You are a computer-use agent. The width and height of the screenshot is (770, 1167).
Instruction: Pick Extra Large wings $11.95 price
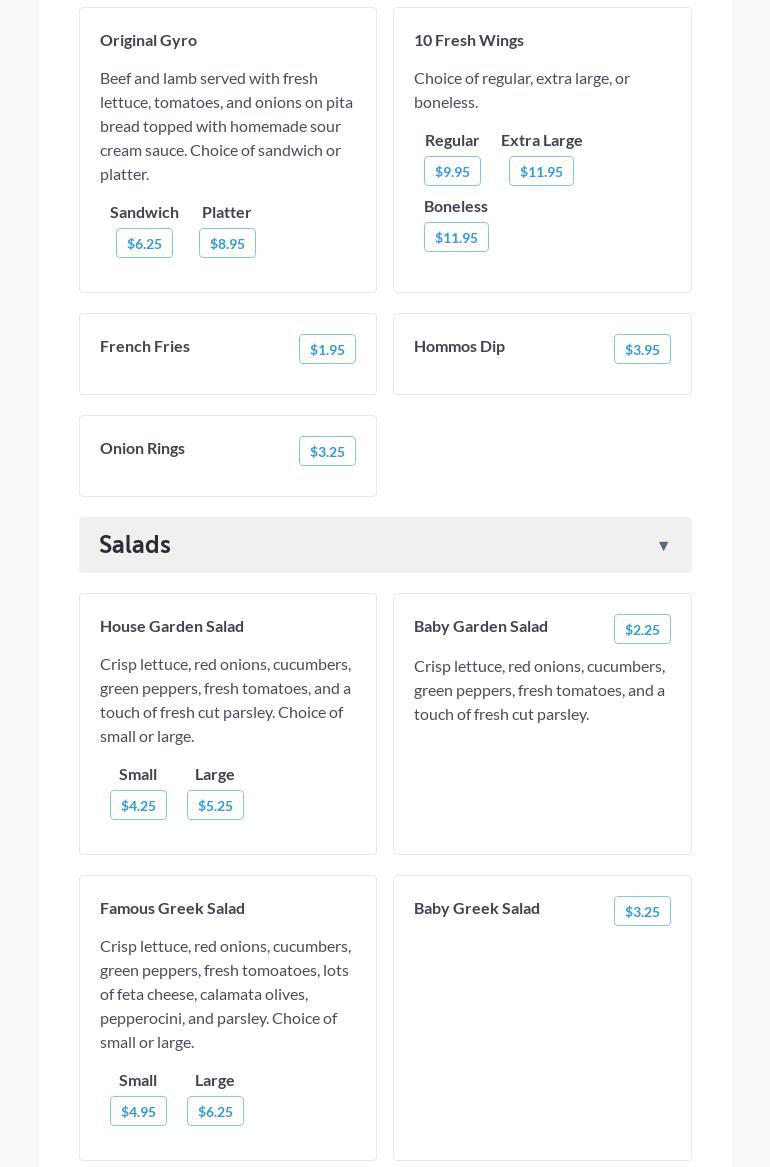[x=541, y=171]
